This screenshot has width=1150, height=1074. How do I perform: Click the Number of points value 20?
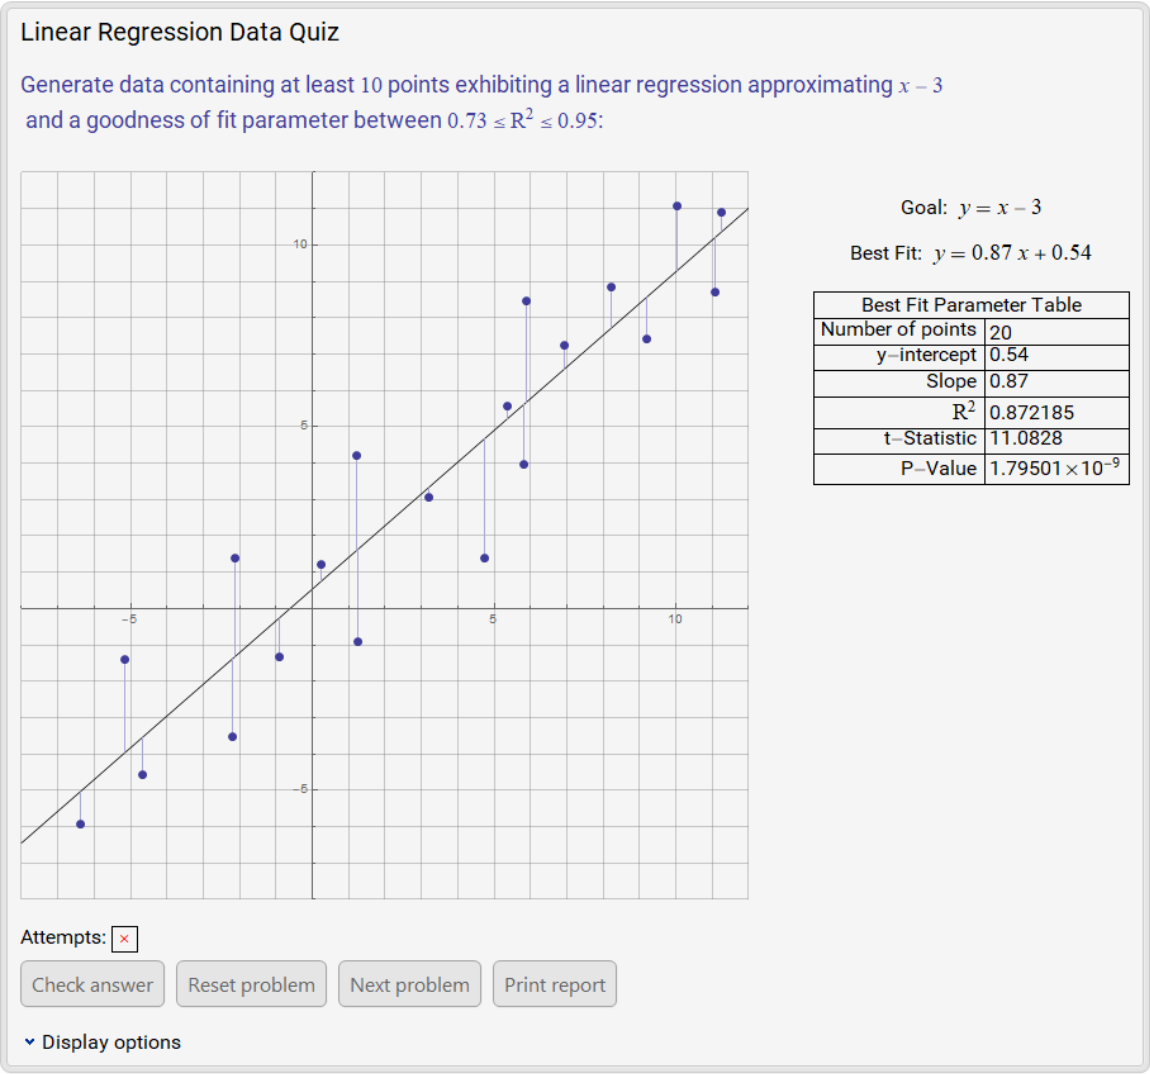click(998, 330)
